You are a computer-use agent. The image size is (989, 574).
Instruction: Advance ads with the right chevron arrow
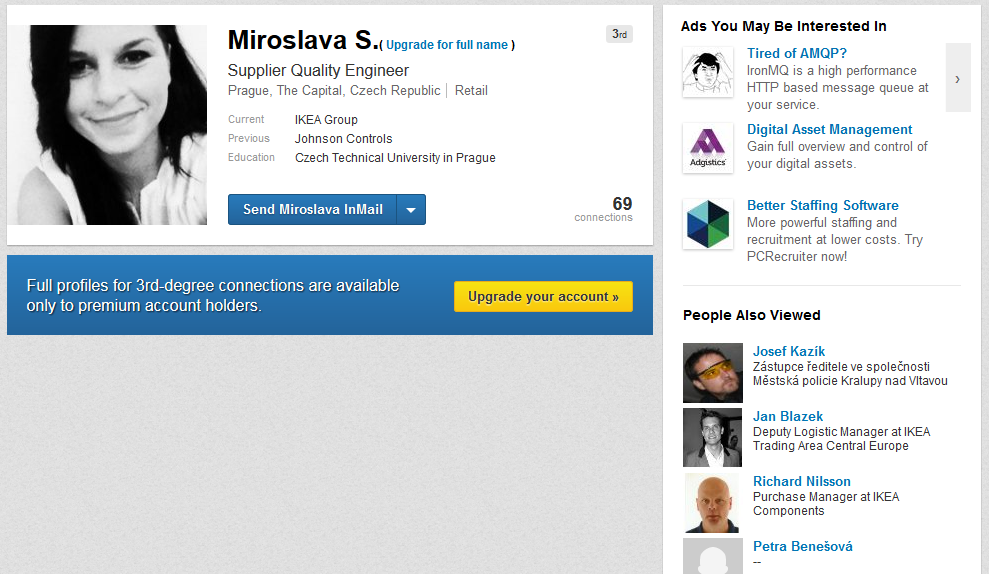[957, 78]
